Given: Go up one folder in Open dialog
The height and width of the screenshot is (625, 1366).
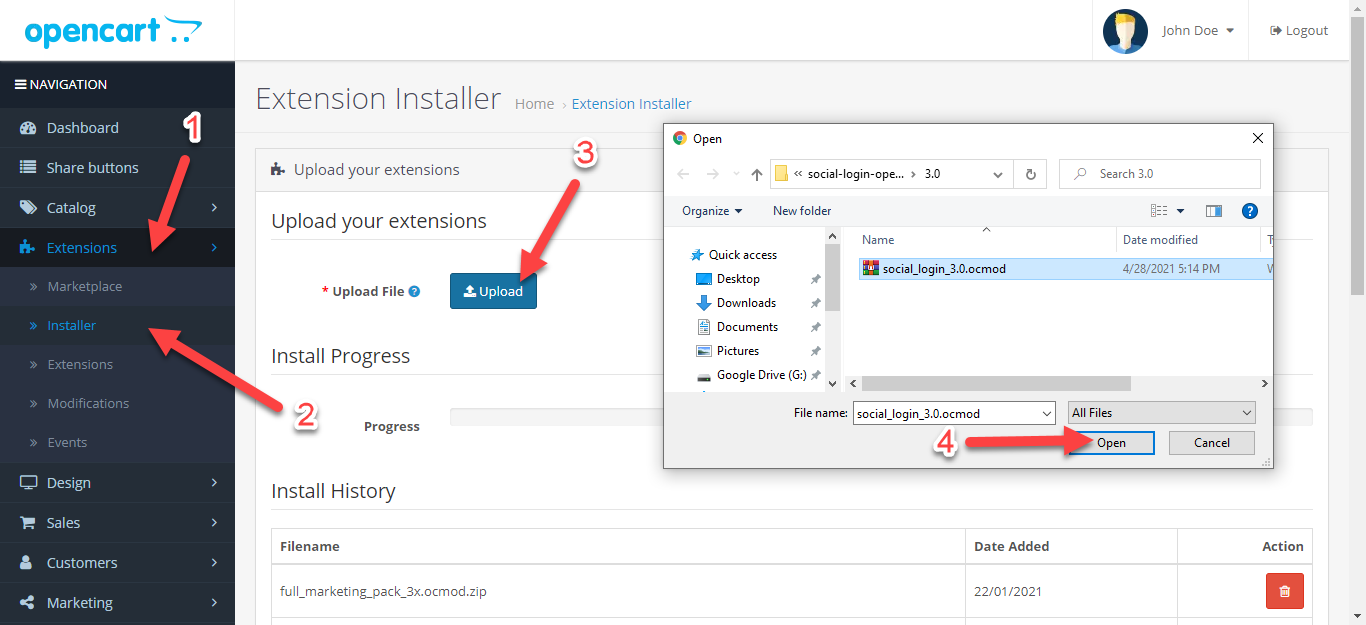Looking at the screenshot, I should pos(756,174).
